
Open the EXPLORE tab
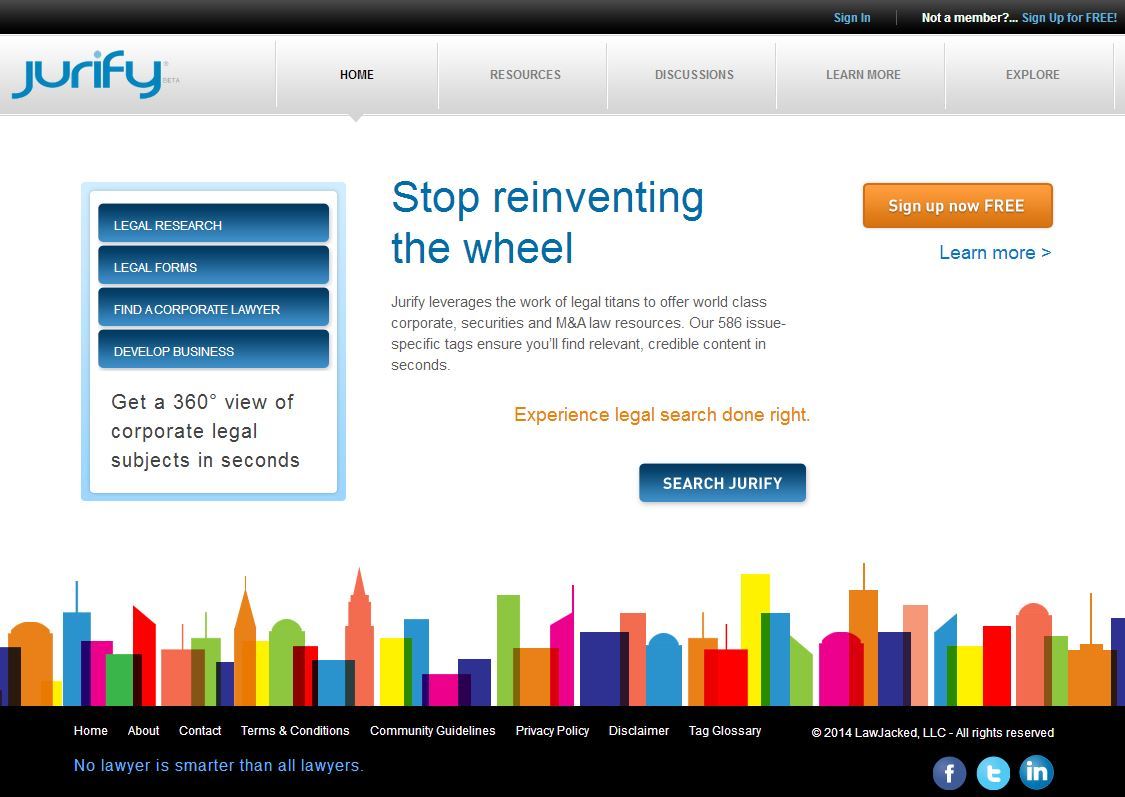[x=1032, y=75]
